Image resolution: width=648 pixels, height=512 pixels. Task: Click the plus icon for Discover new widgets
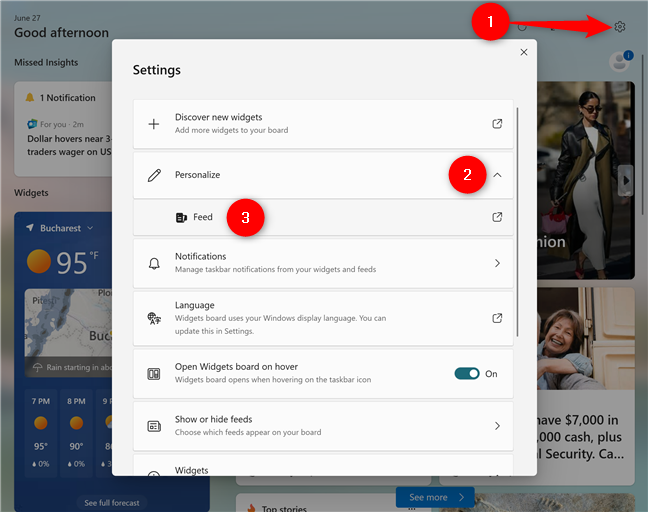[x=154, y=124]
